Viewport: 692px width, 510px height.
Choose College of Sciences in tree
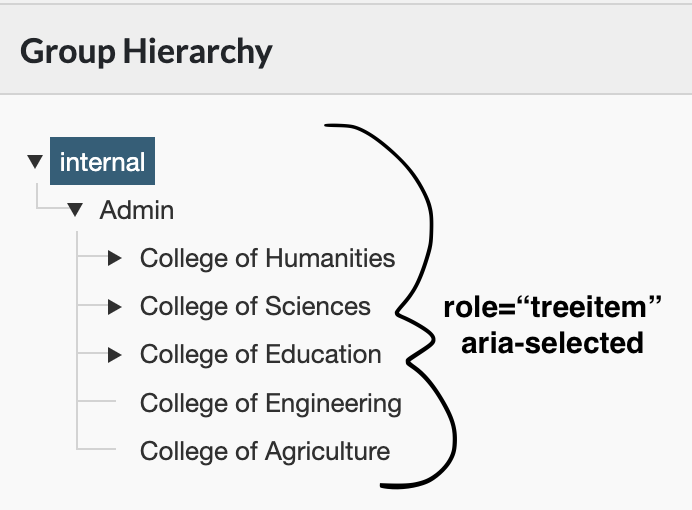click(255, 306)
